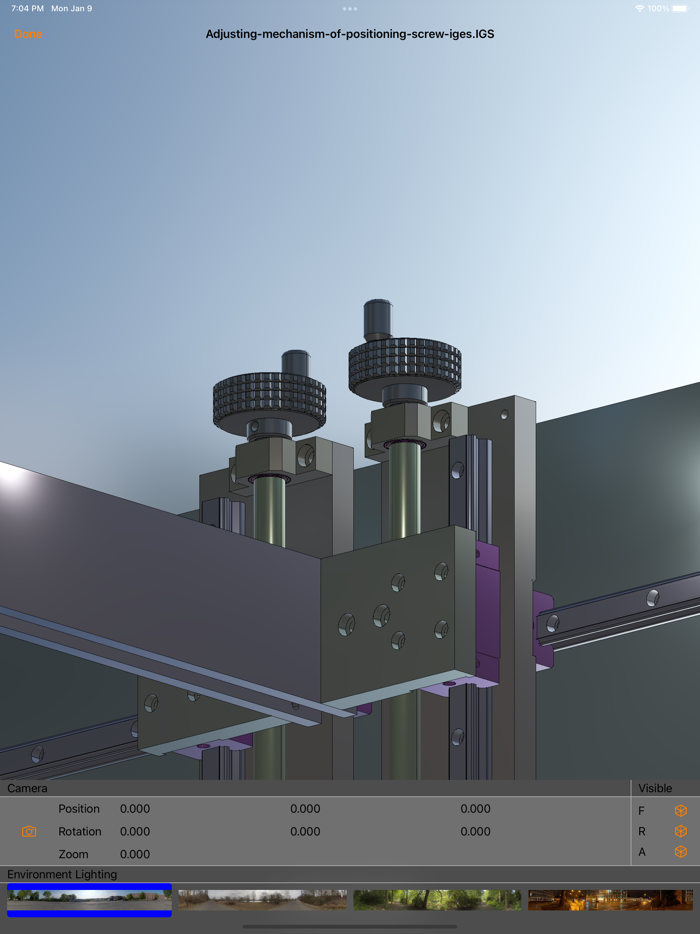
Task: Tap the three-dot multitasking menu at top
Action: [x=350, y=9]
